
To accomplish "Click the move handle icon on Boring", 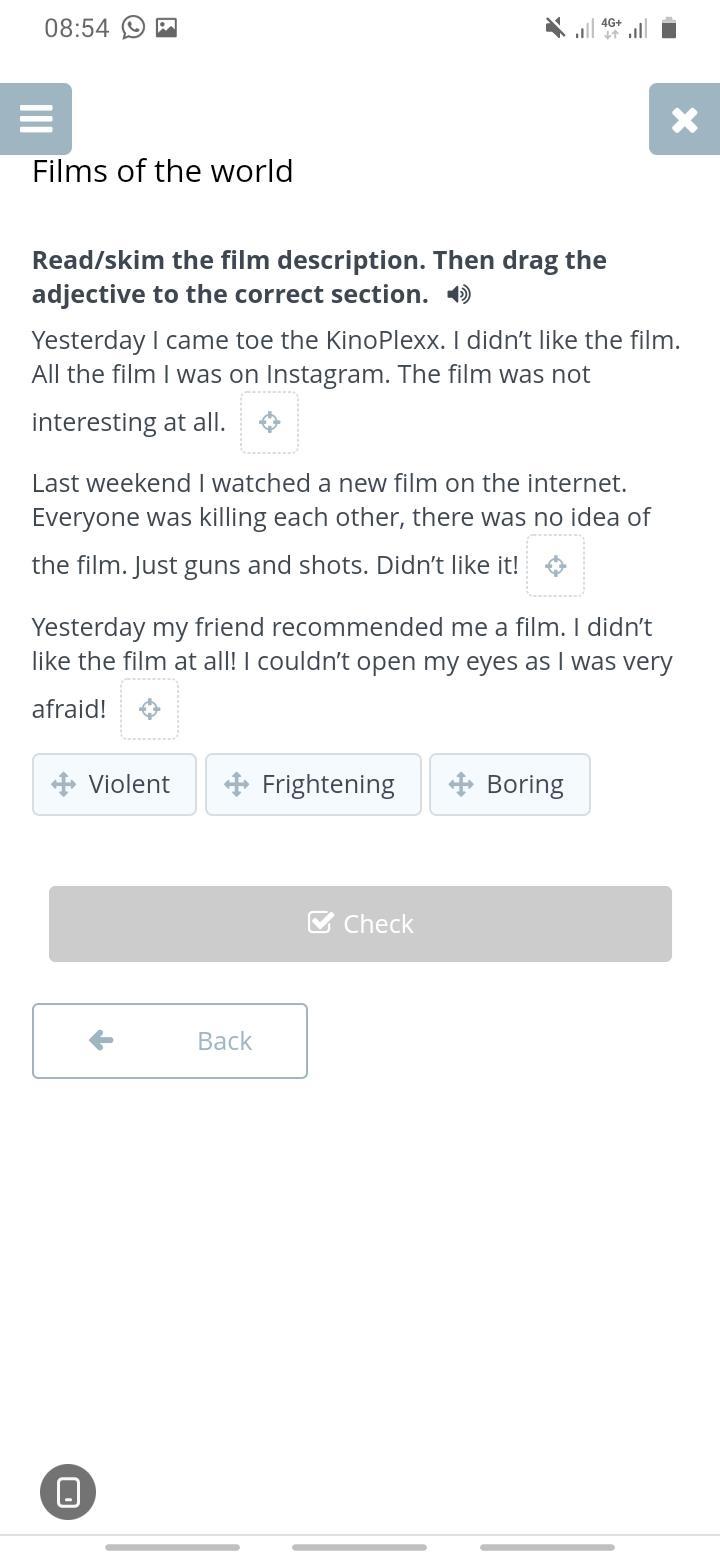I will (461, 784).
